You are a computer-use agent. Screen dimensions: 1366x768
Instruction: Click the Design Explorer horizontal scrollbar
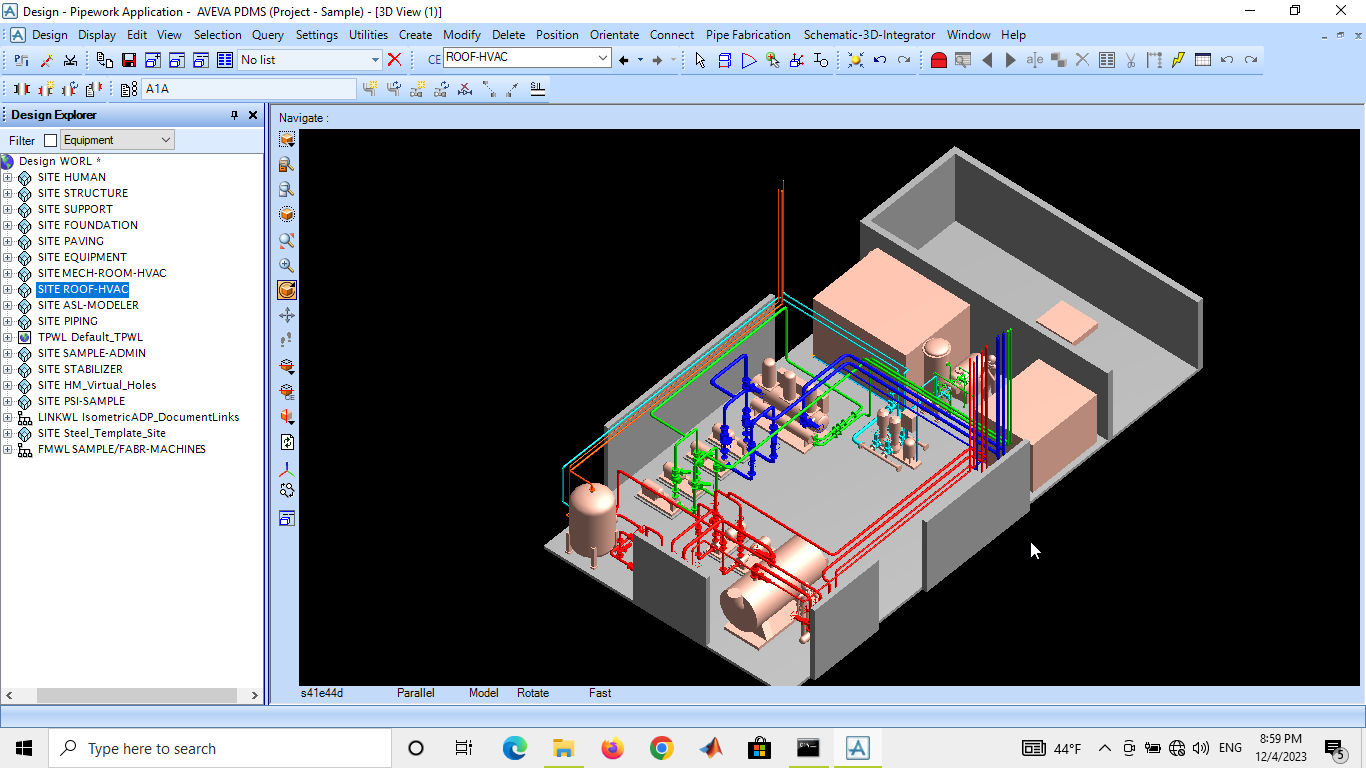[x=137, y=695]
